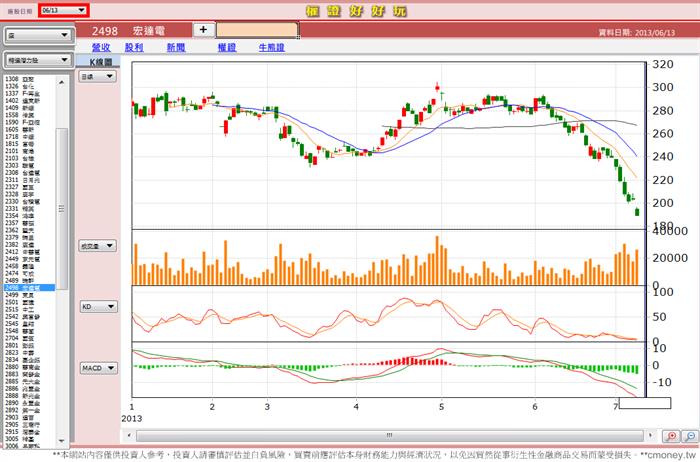Zoom in with the red magnifier icon
This screenshot has height=462, width=700.
[x=671, y=436]
